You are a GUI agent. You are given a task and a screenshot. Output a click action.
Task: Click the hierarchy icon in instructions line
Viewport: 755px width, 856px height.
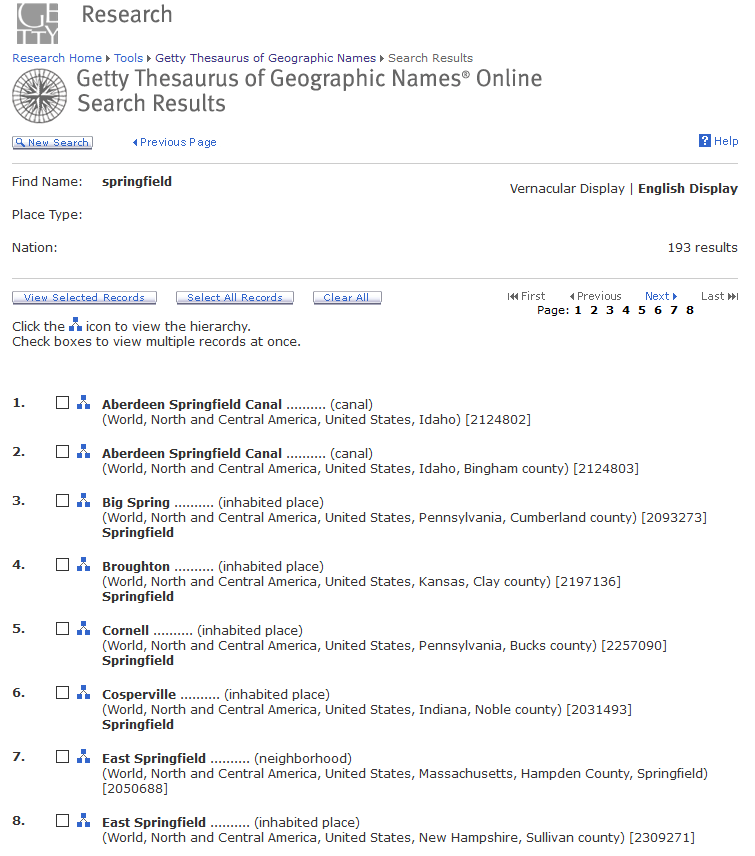point(75,325)
